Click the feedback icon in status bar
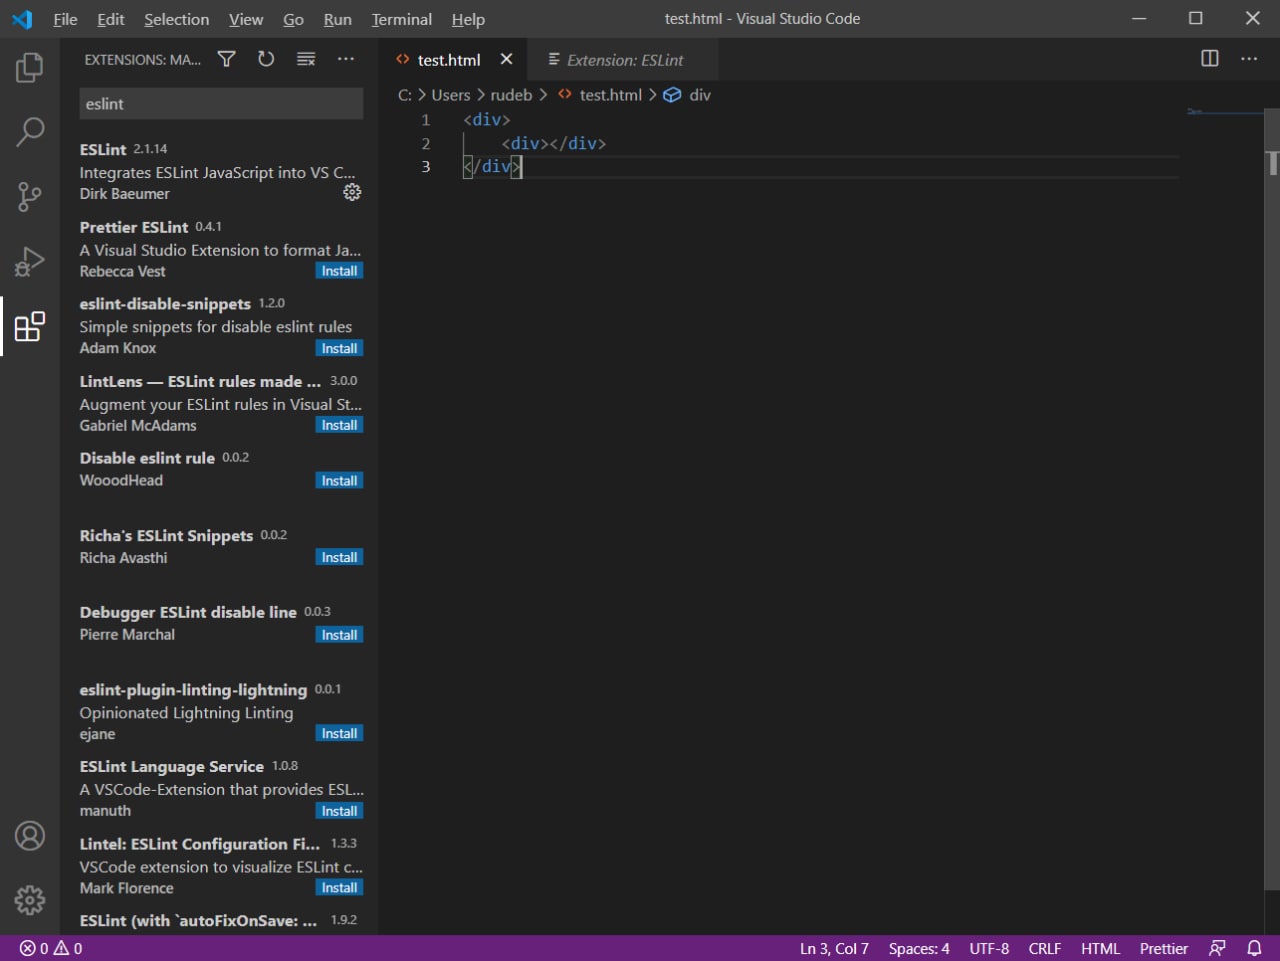The image size is (1280, 961). point(1217,948)
